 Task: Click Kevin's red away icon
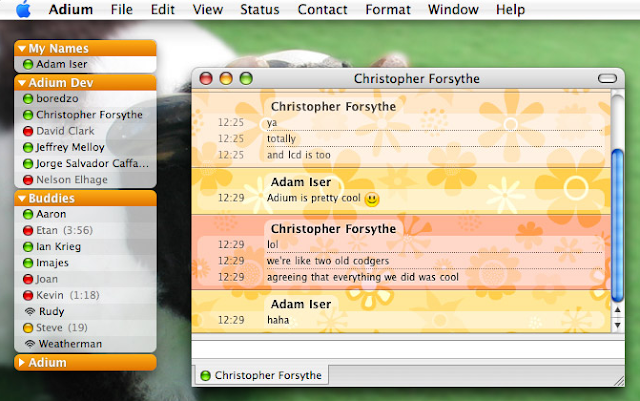[28, 296]
